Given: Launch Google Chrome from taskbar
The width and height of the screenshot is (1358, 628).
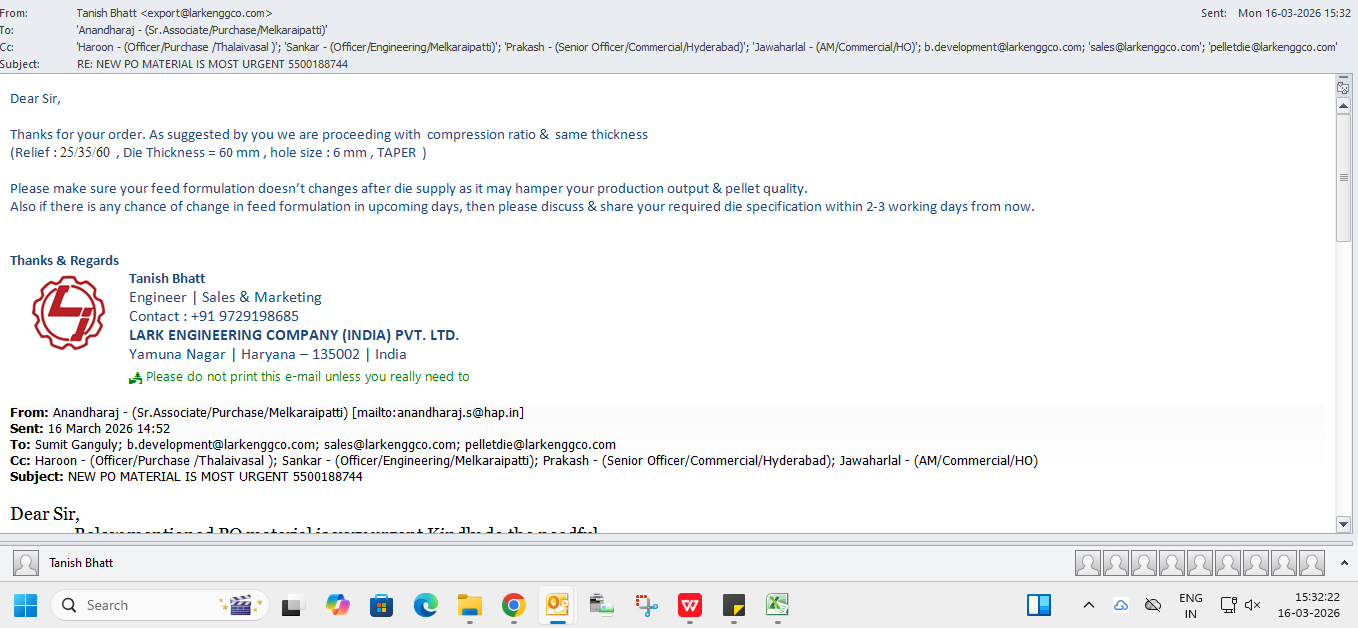Looking at the screenshot, I should (x=513, y=605).
